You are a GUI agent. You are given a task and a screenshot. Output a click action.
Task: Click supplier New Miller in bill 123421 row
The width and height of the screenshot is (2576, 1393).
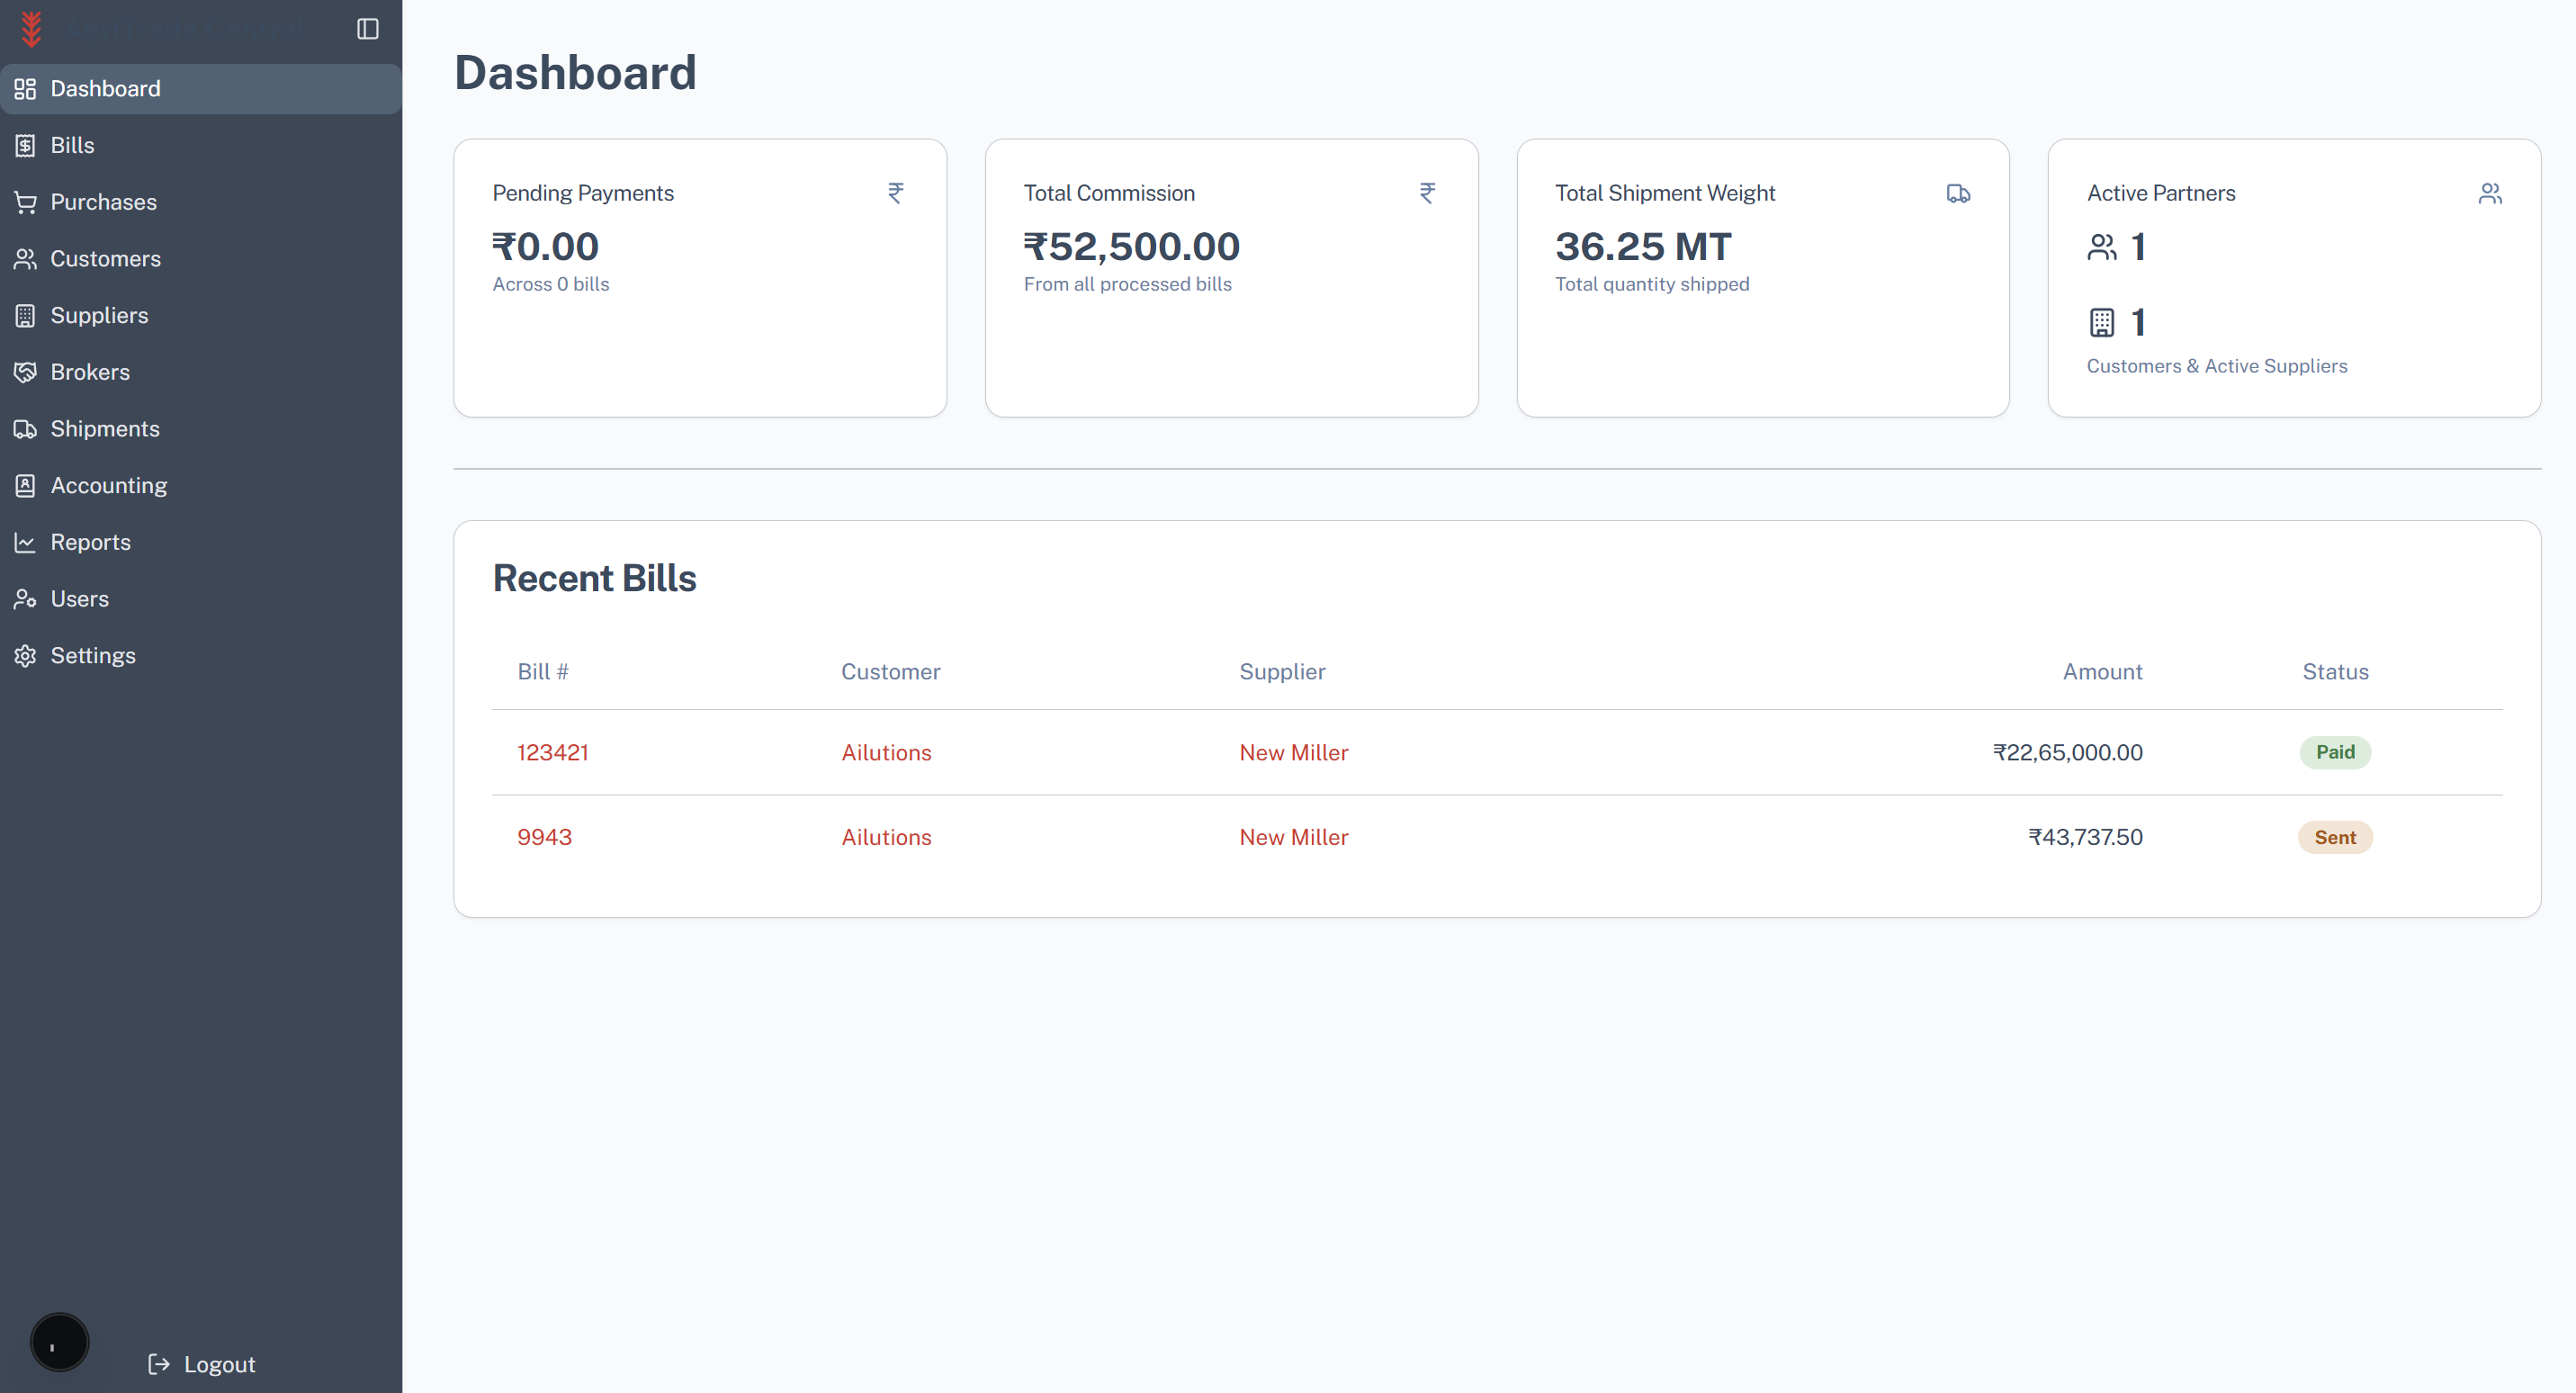point(1294,753)
